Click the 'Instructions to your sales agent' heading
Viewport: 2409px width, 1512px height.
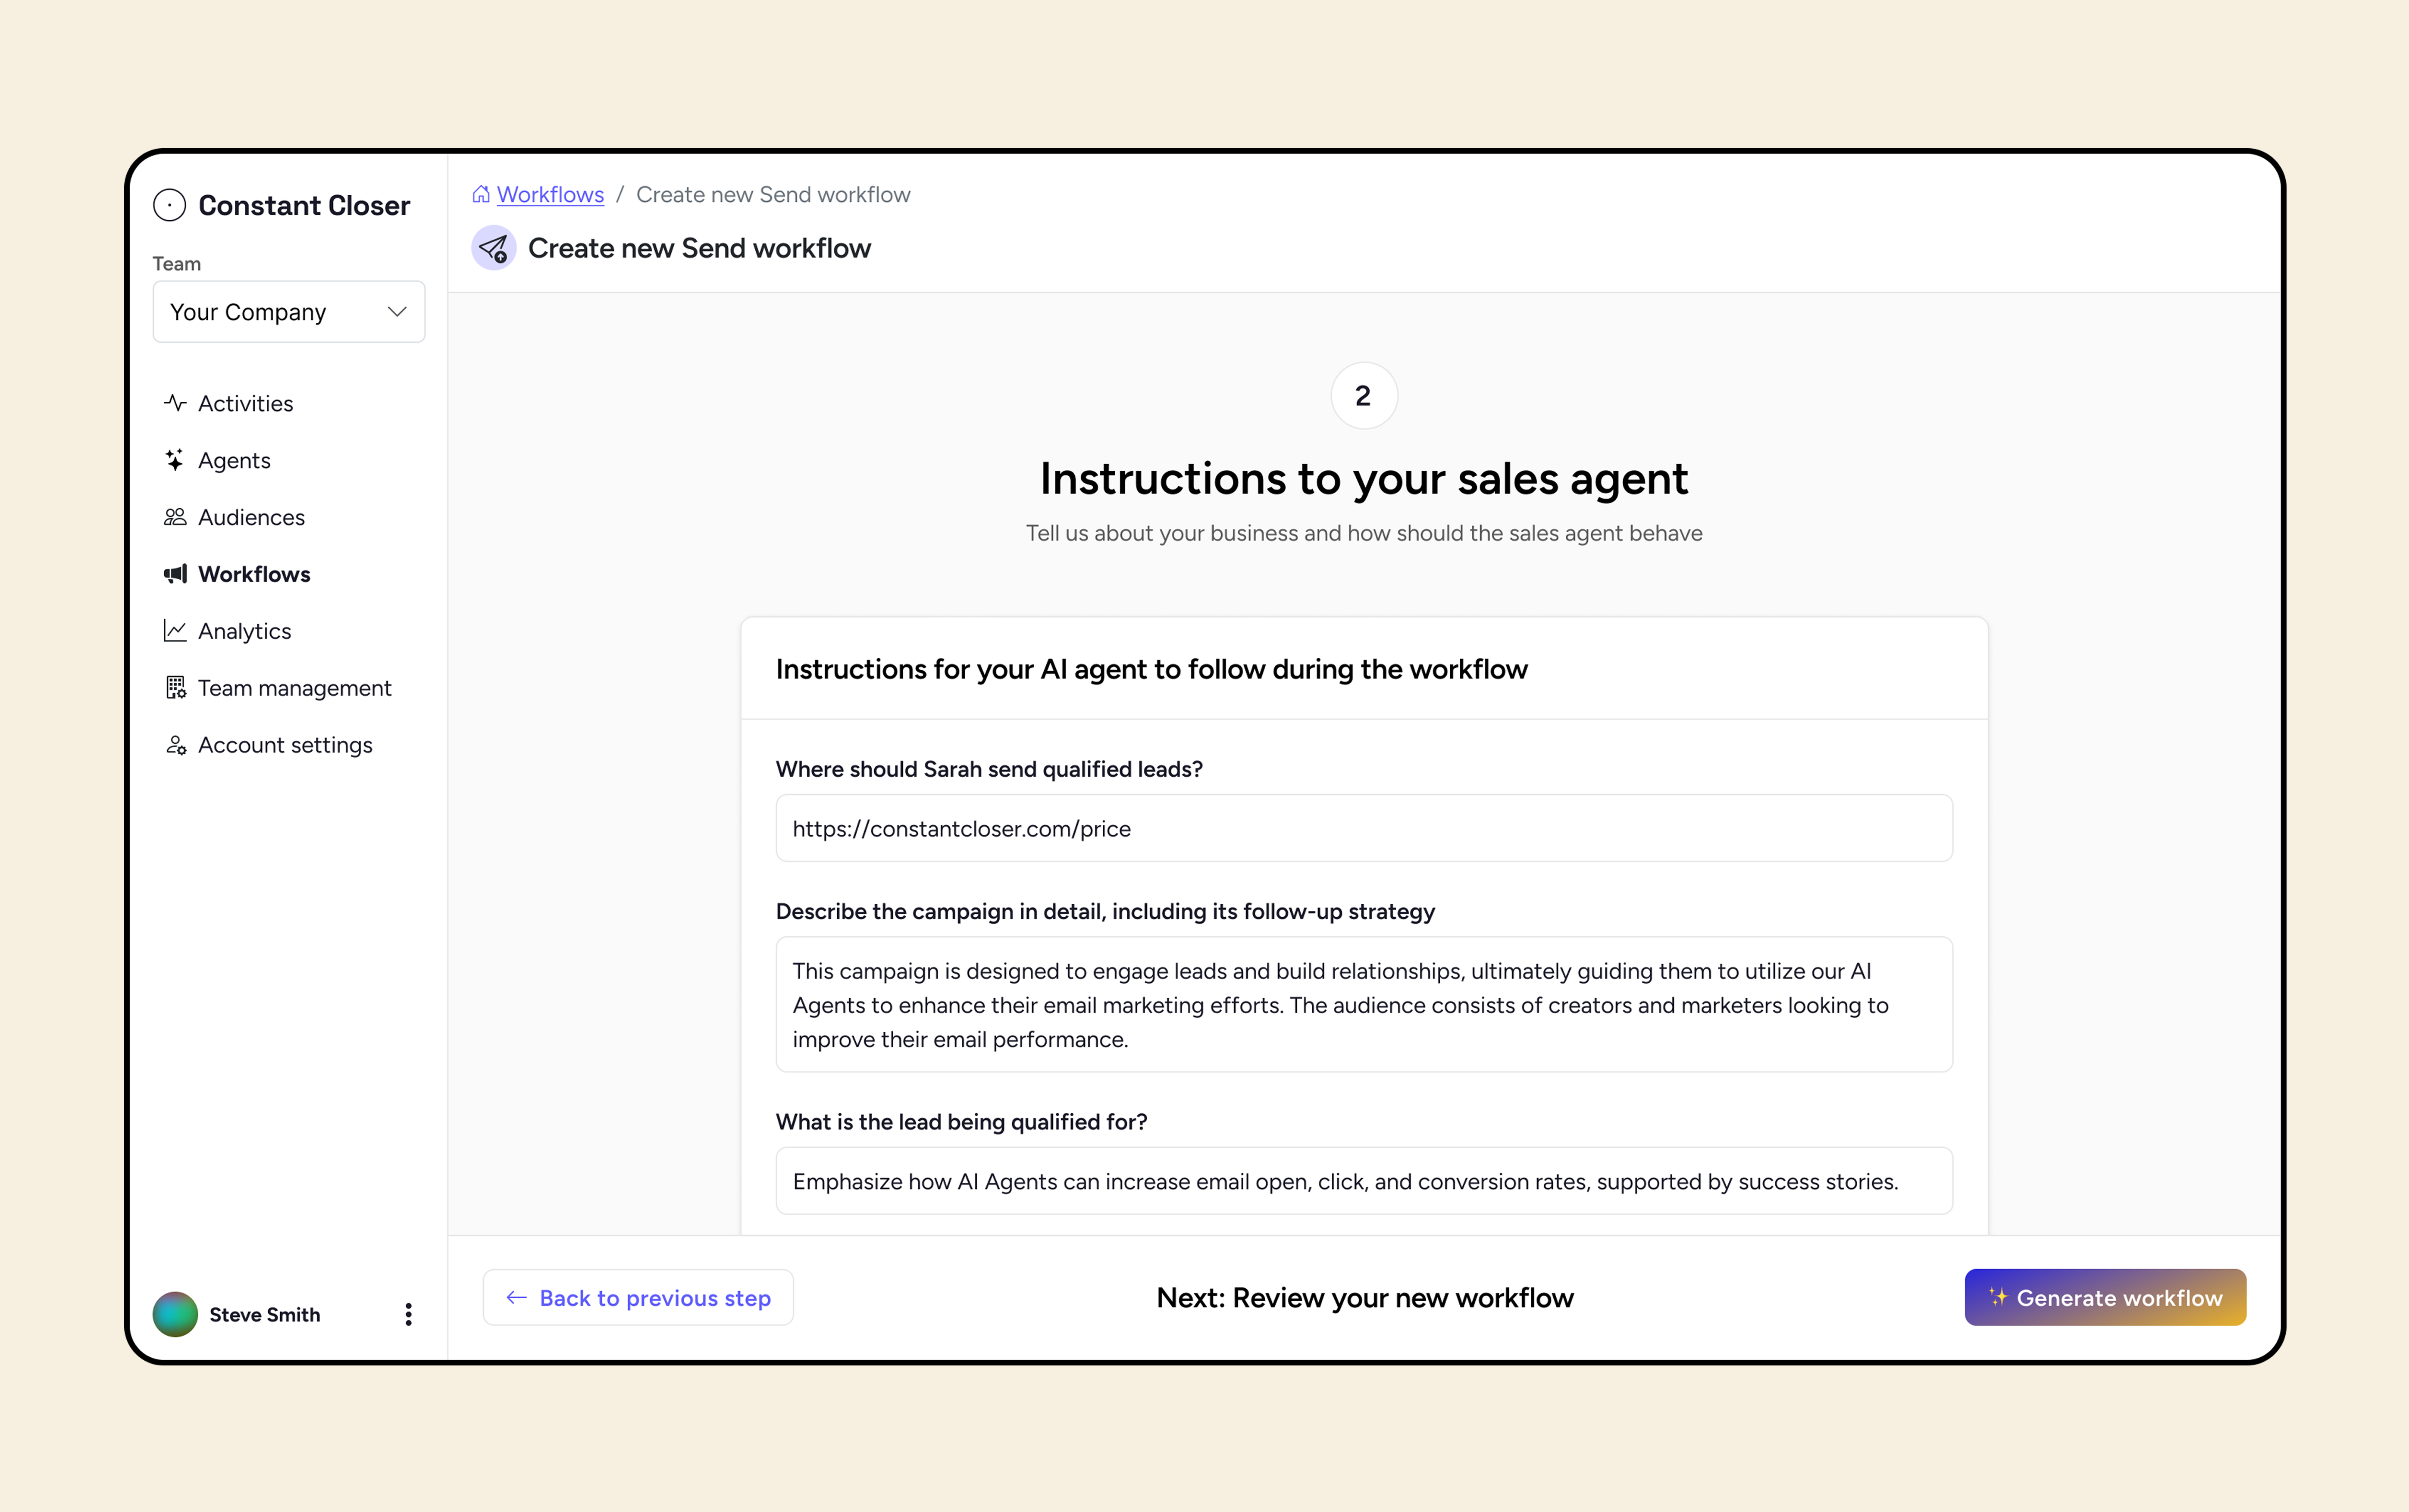[x=1364, y=479]
